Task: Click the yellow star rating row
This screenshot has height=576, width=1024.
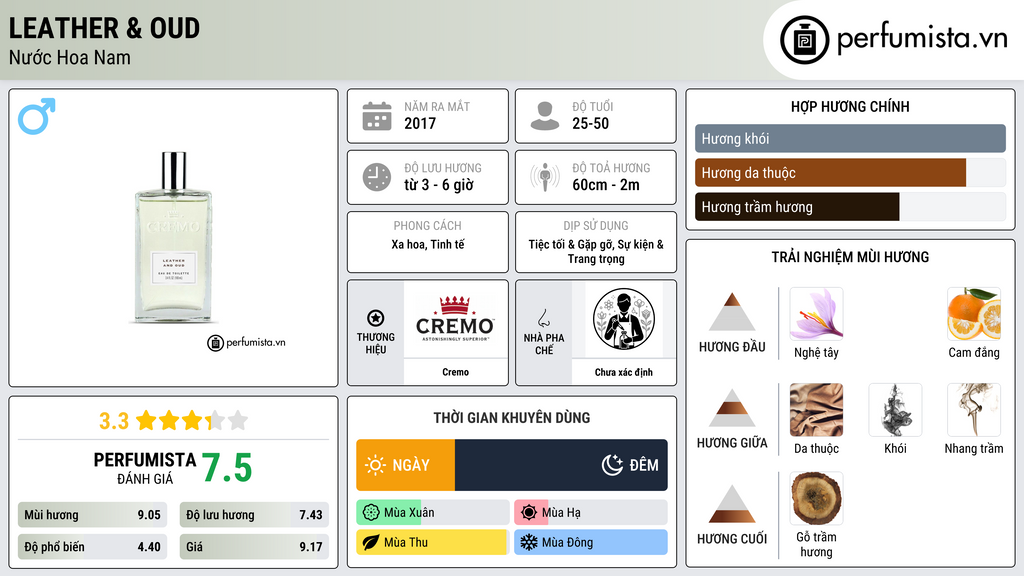Action: tap(192, 421)
